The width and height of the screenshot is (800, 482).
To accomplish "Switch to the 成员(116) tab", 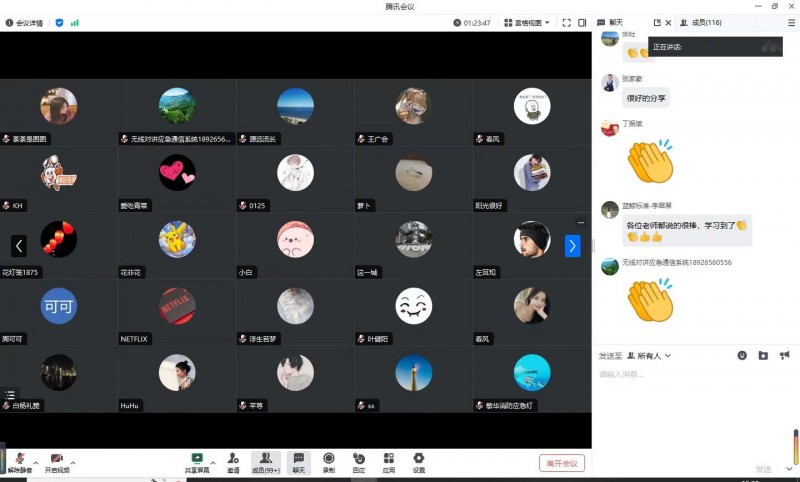I will (700, 22).
